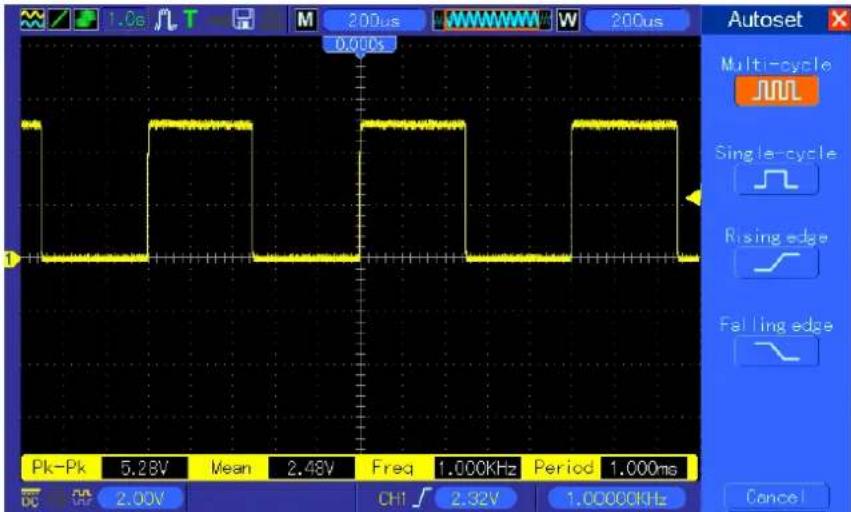Viewport: 851px width, 512px height.
Task: Click the waveform memory overview thumbnail
Action: (x=492, y=21)
